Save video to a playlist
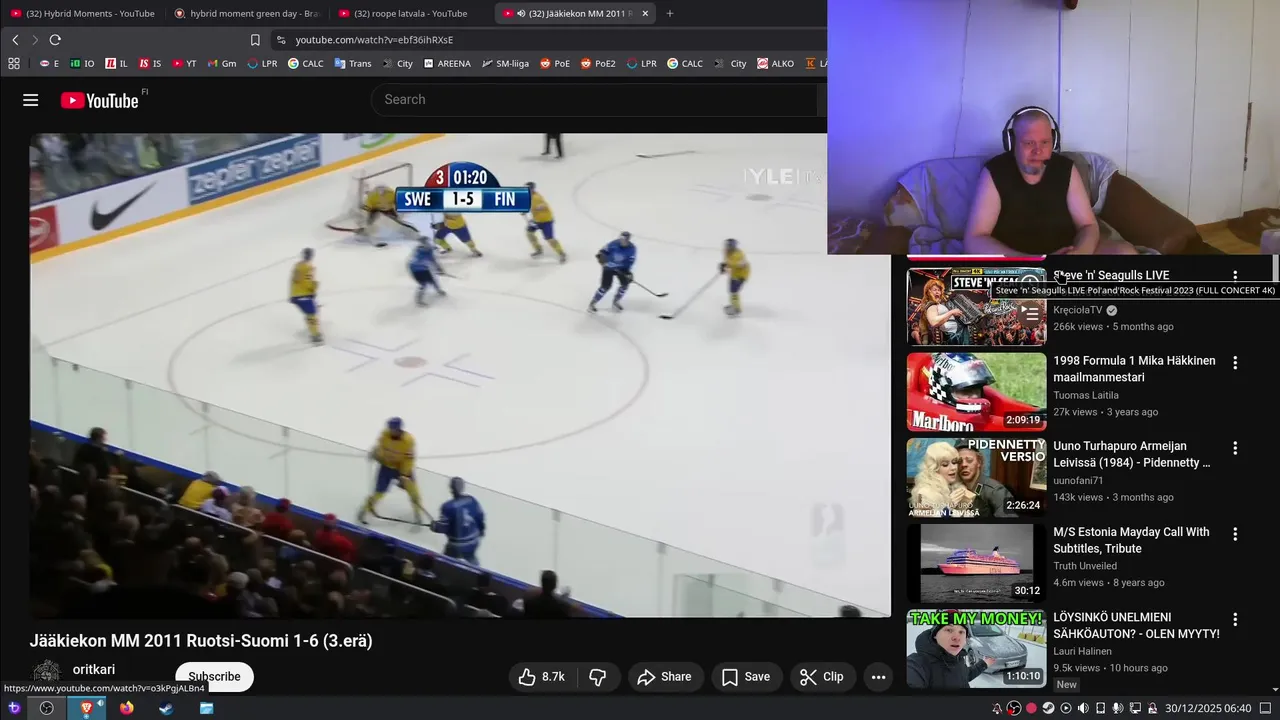The width and height of the screenshot is (1280, 720). (x=746, y=677)
